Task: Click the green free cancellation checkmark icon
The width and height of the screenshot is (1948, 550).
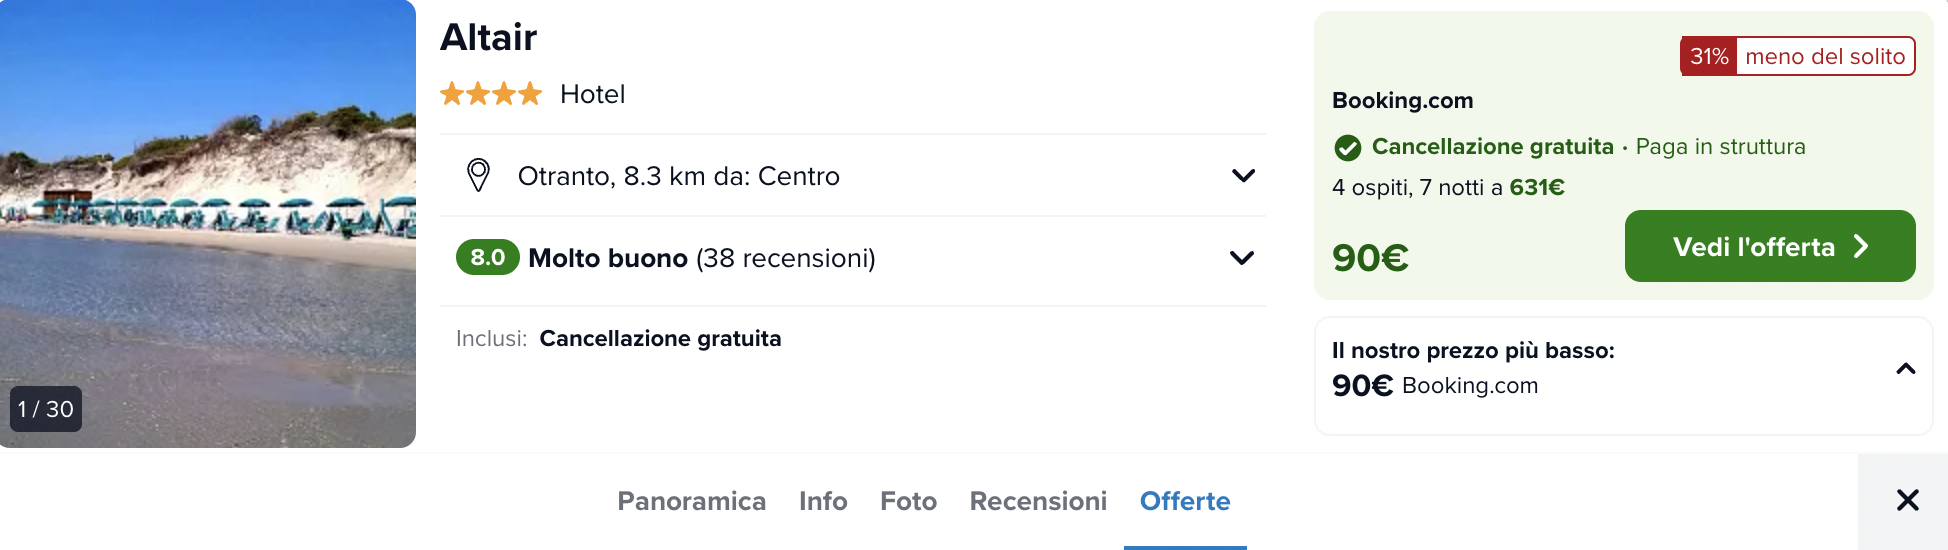Action: coord(1348,148)
